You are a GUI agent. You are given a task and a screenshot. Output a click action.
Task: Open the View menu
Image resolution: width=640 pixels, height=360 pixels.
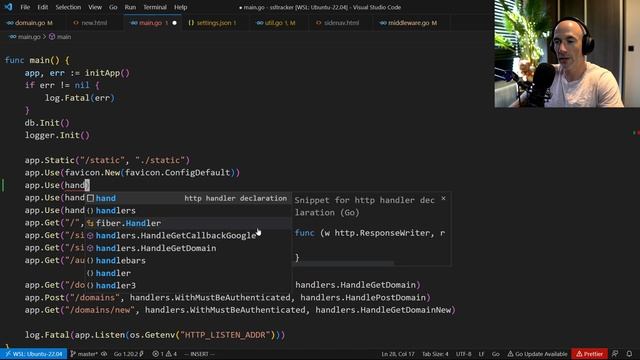(95, 7)
